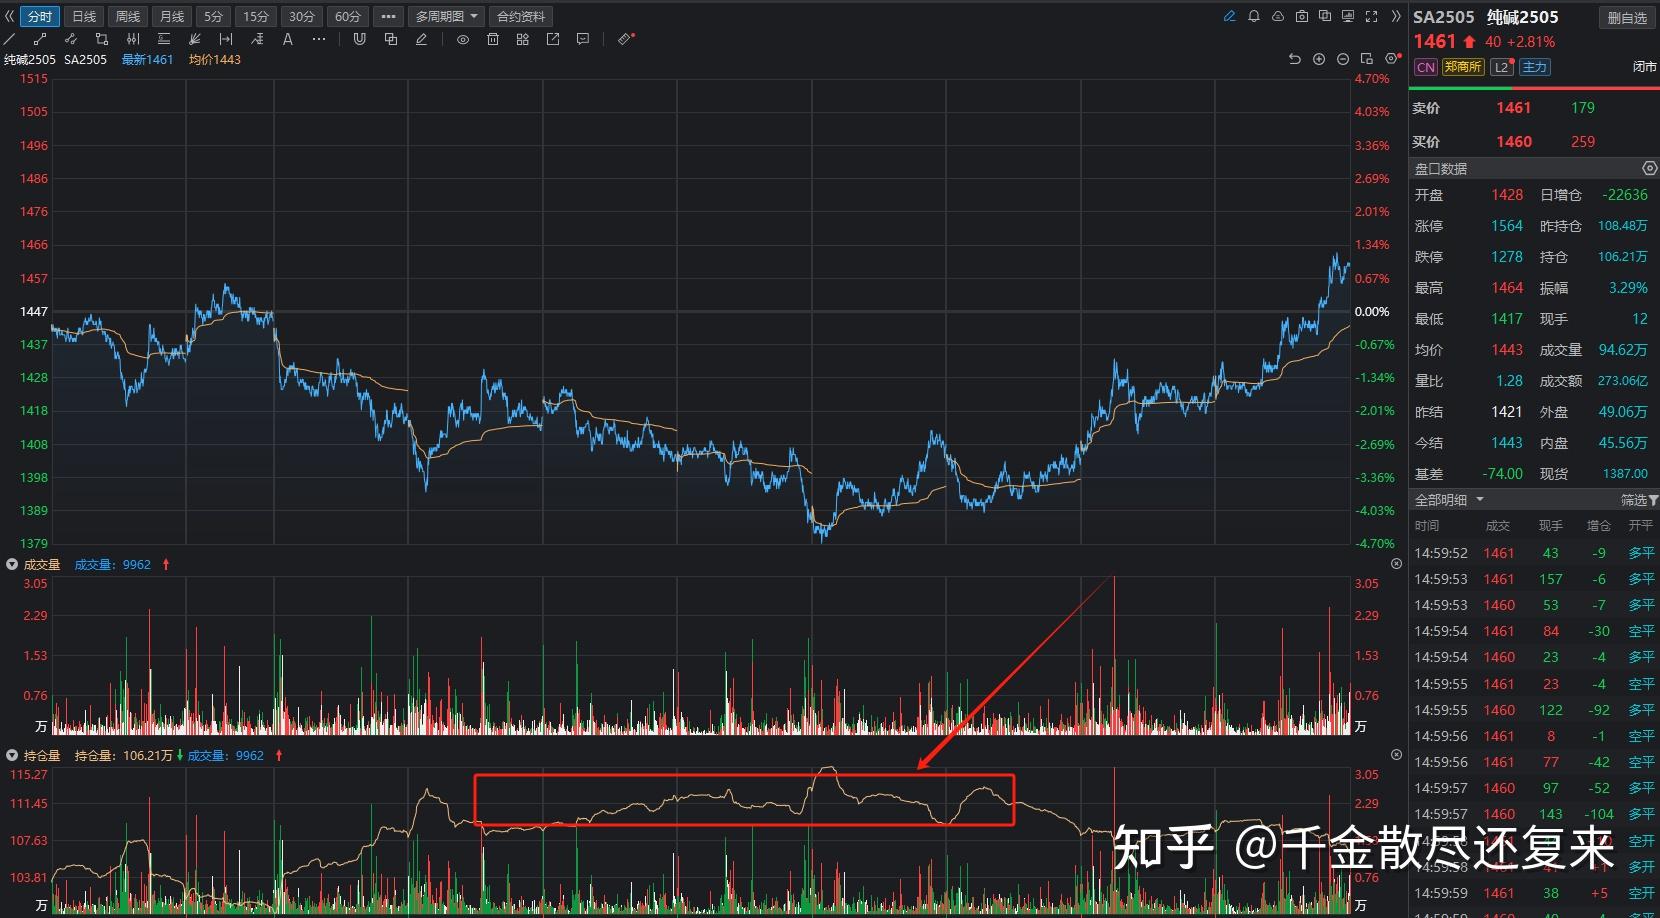Click the zoom-in icon above the chart
Screen dimensions: 1660x918
pos(1319,59)
